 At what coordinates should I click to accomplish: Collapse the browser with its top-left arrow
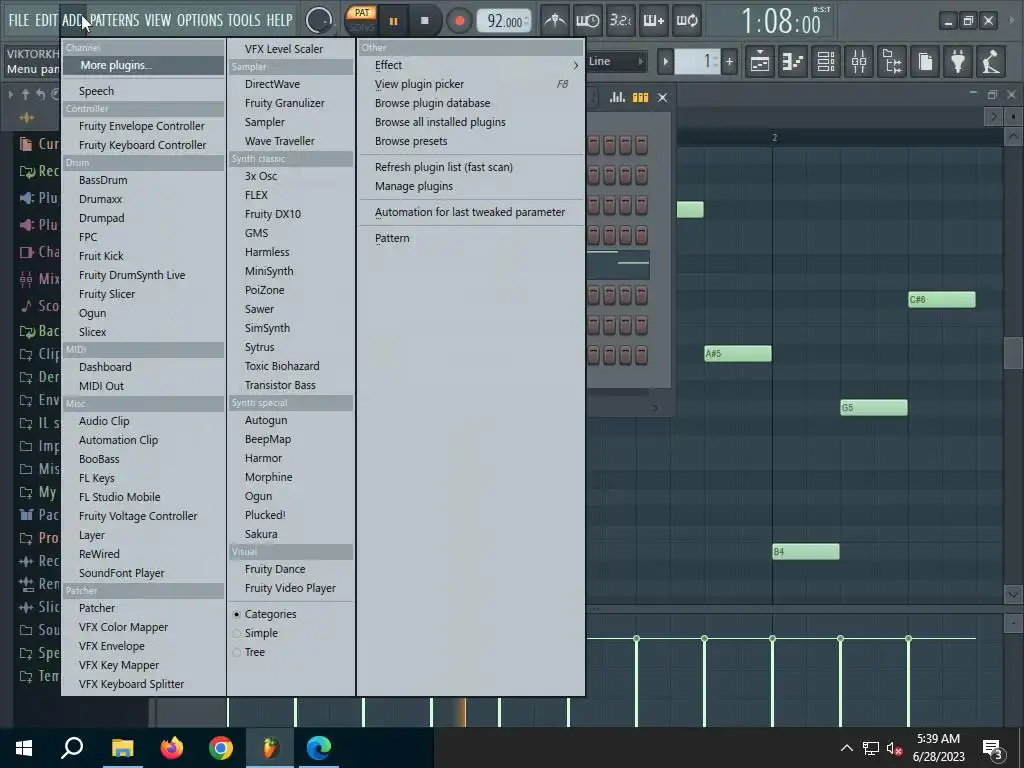10,95
